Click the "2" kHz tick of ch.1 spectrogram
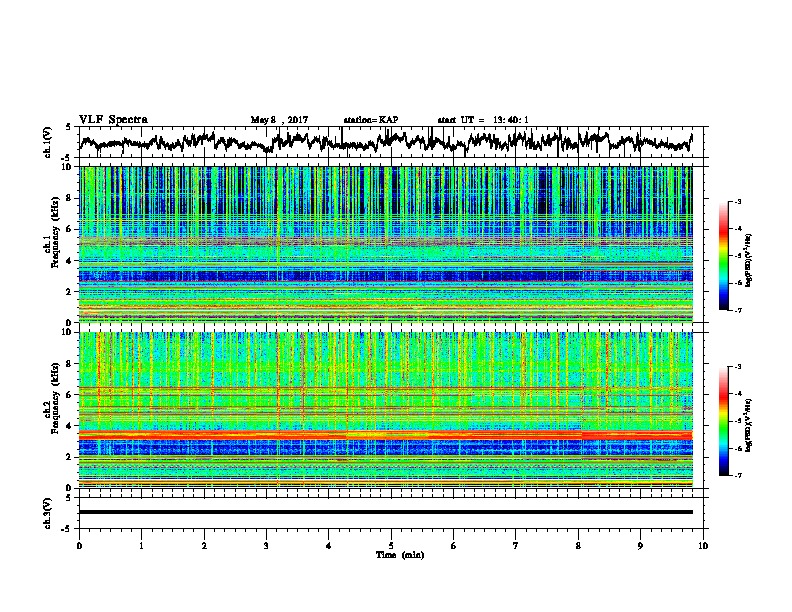 pos(70,291)
